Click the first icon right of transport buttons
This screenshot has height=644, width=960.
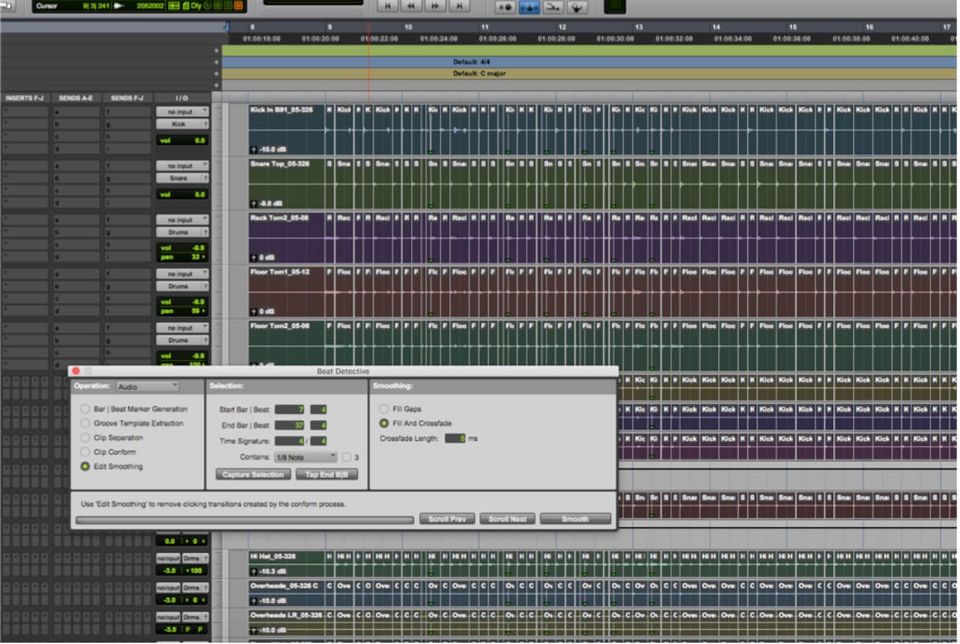point(505,7)
